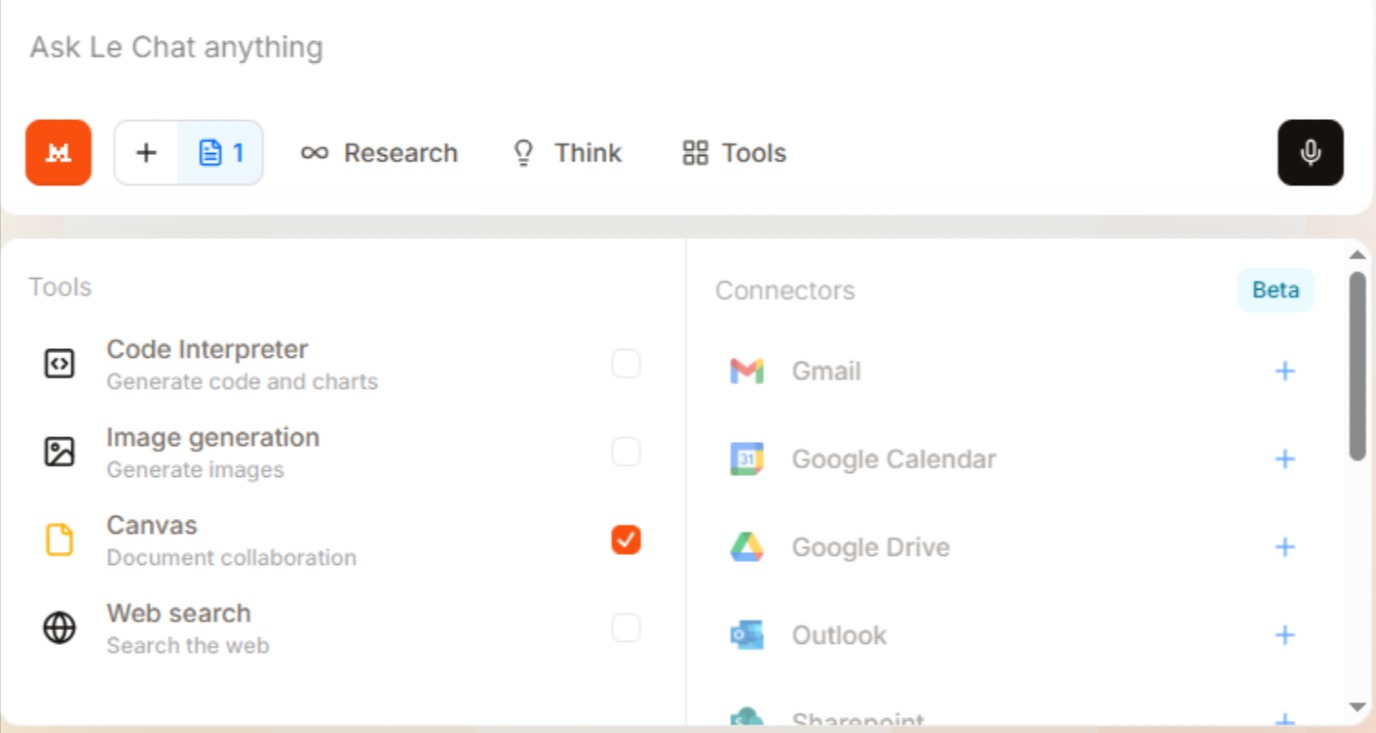The image size is (1376, 733).
Task: Tick the Image generation checkbox
Action: click(x=626, y=452)
